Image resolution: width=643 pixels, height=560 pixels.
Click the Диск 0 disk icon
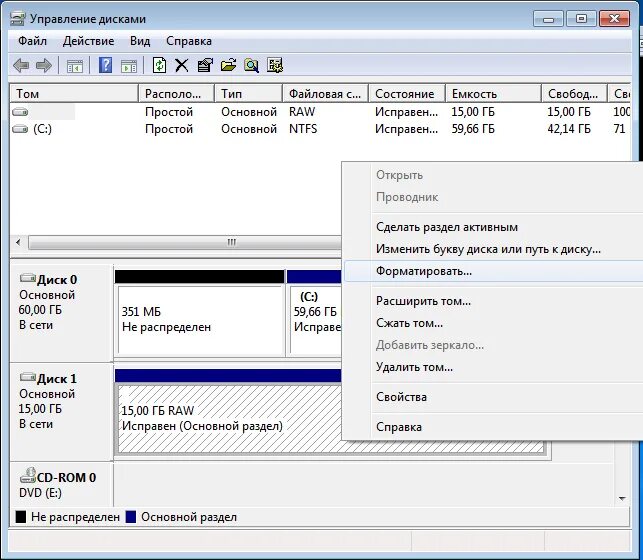click(28, 278)
